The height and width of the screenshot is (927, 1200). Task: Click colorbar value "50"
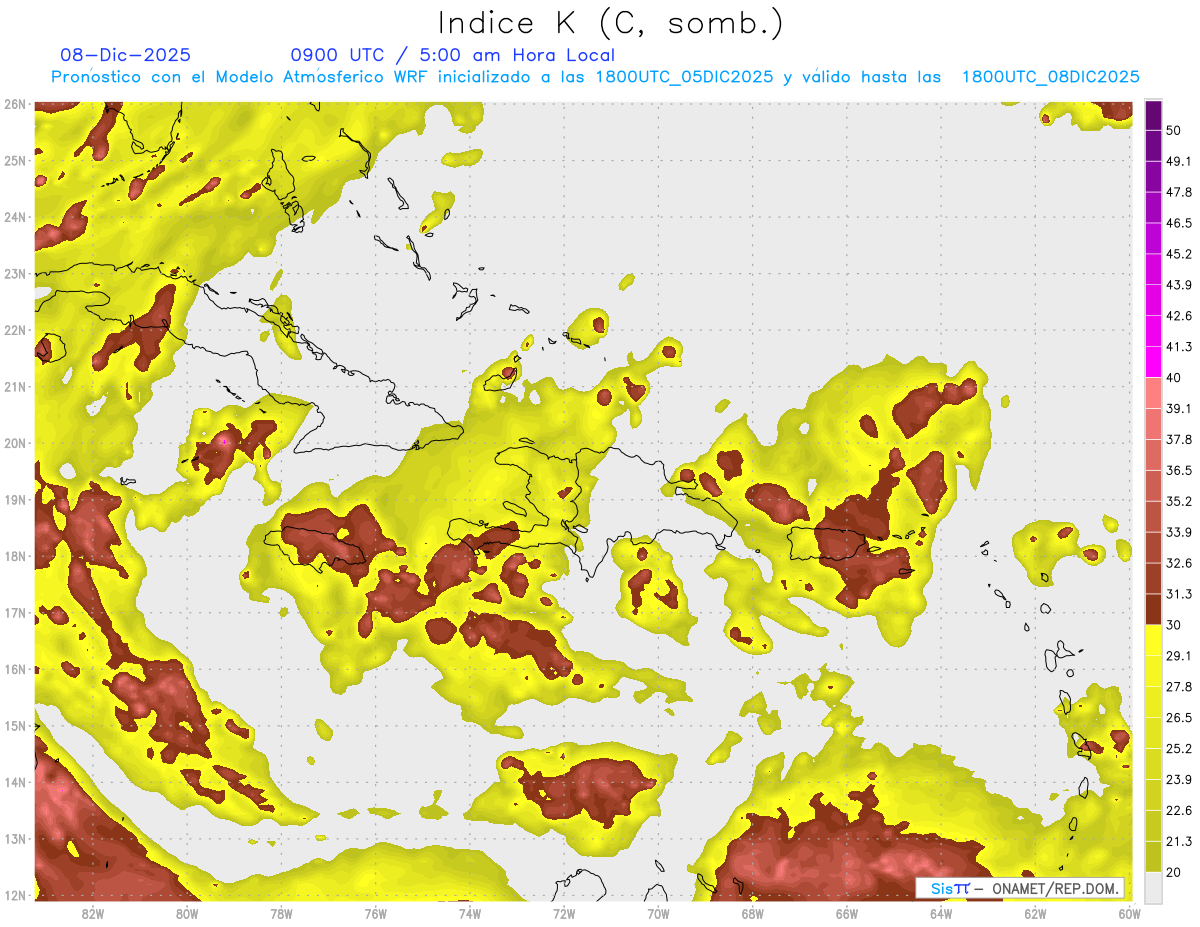tap(1173, 130)
